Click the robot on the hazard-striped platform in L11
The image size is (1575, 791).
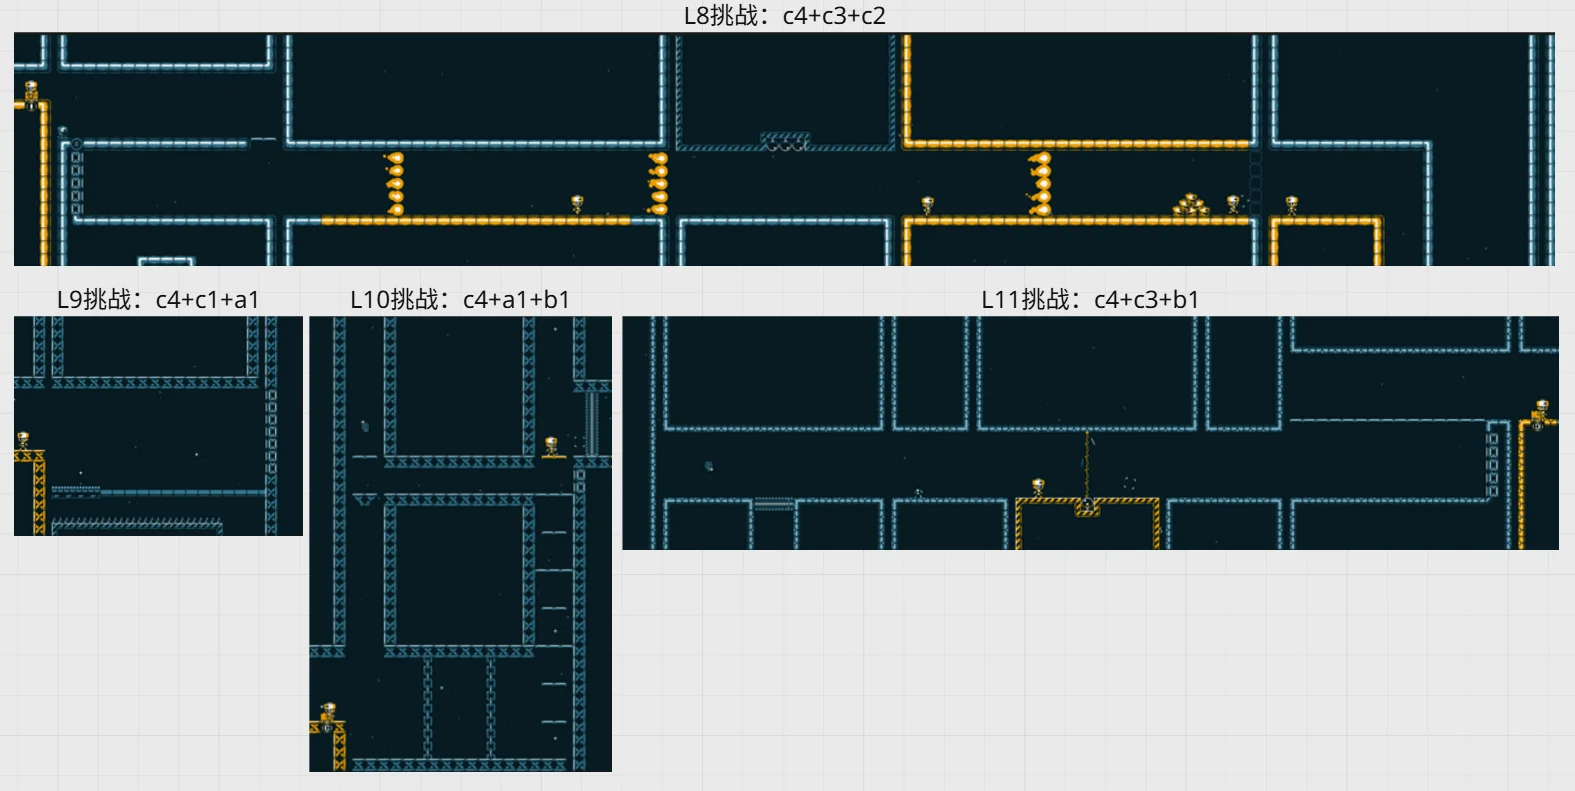click(x=1038, y=488)
